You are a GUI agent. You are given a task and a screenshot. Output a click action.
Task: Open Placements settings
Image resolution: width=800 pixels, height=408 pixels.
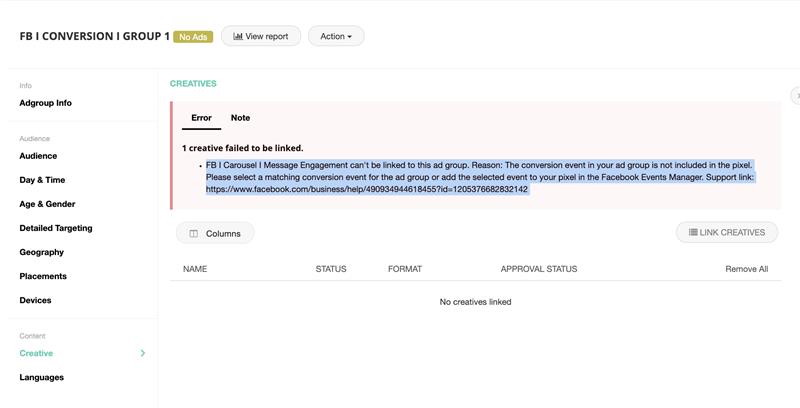tap(43, 276)
